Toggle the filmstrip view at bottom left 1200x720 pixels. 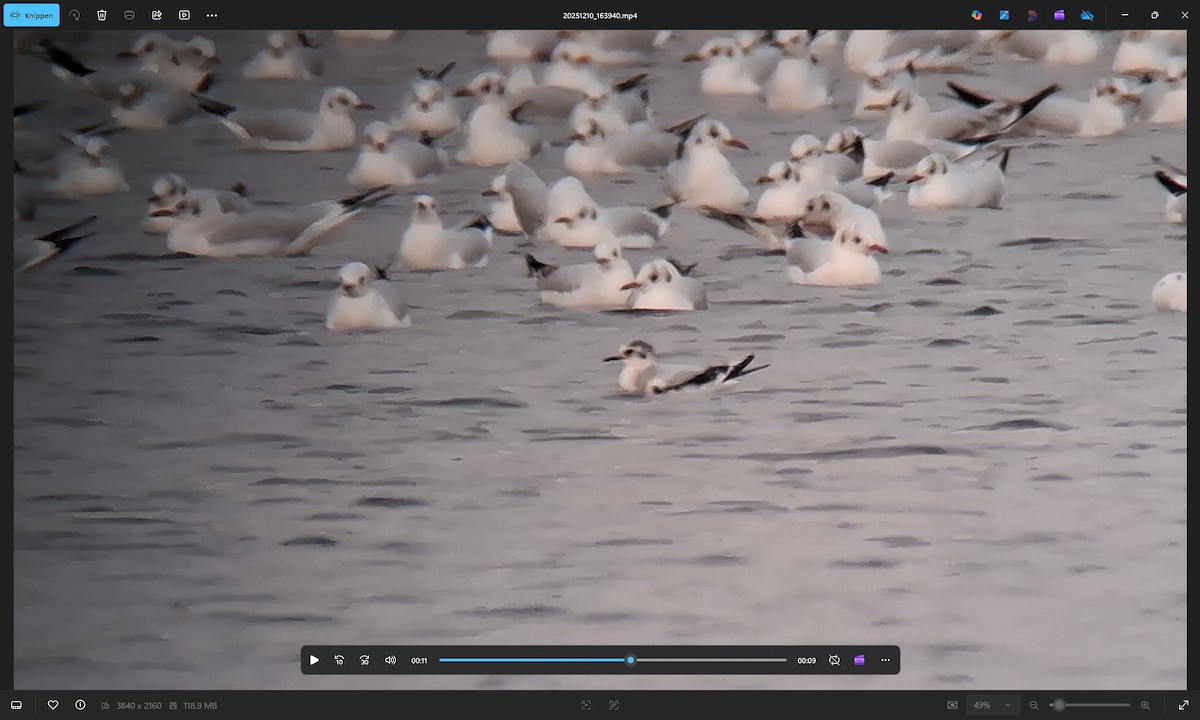[16, 705]
